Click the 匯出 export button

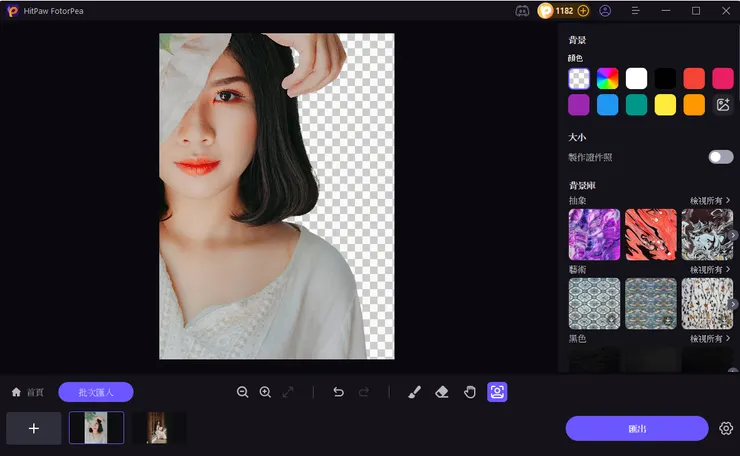[637, 429]
